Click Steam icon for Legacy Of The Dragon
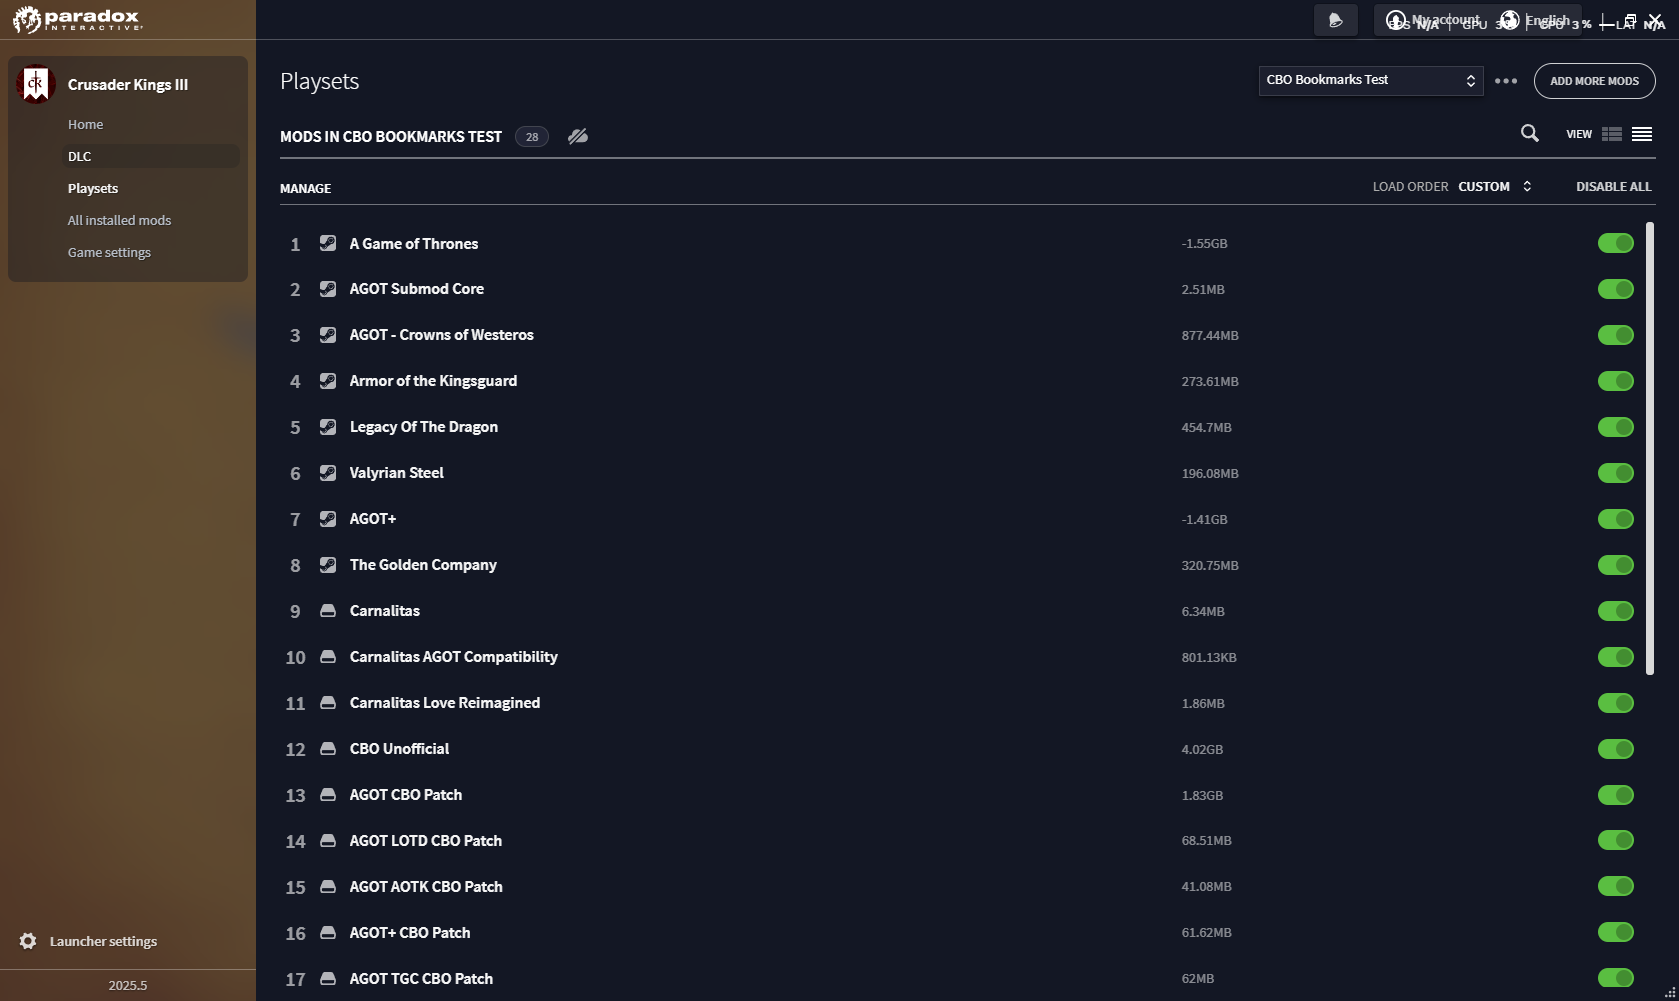The image size is (1679, 1001). (327, 427)
